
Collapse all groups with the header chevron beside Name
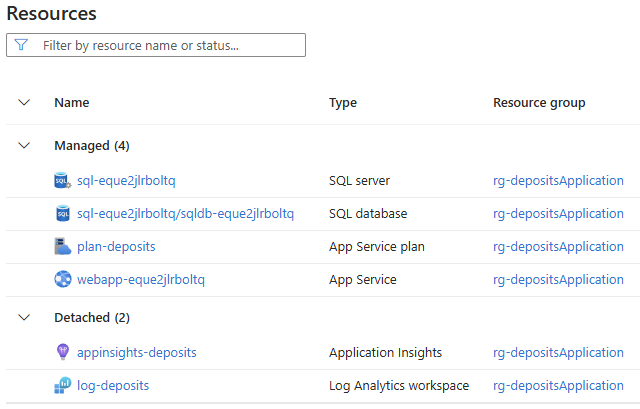[24, 102]
